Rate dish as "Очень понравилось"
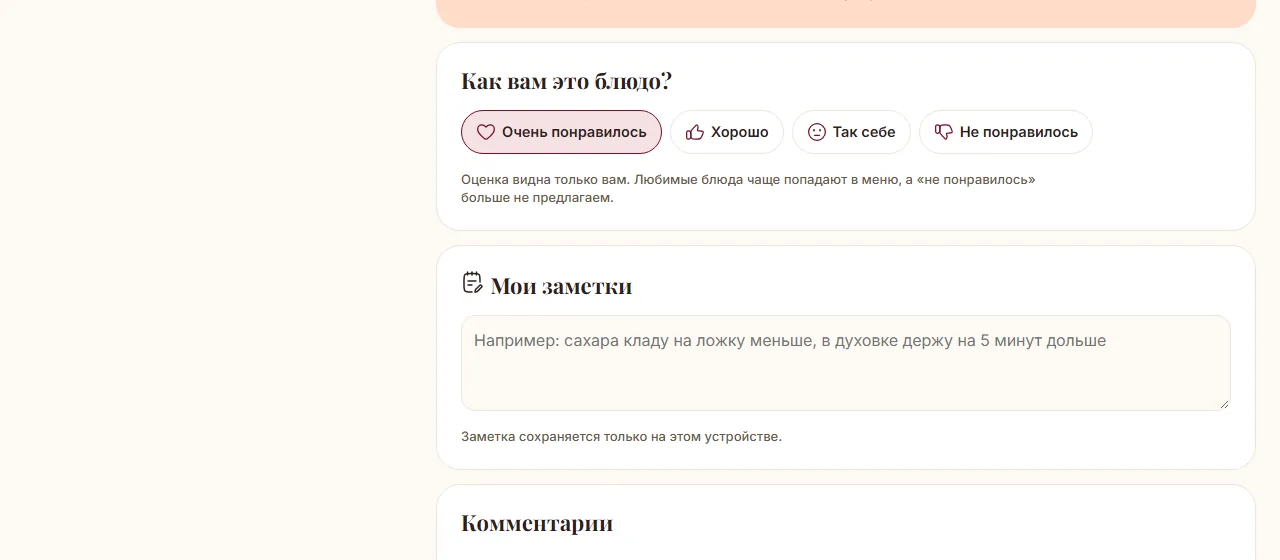1280x560 pixels. [x=561, y=132]
